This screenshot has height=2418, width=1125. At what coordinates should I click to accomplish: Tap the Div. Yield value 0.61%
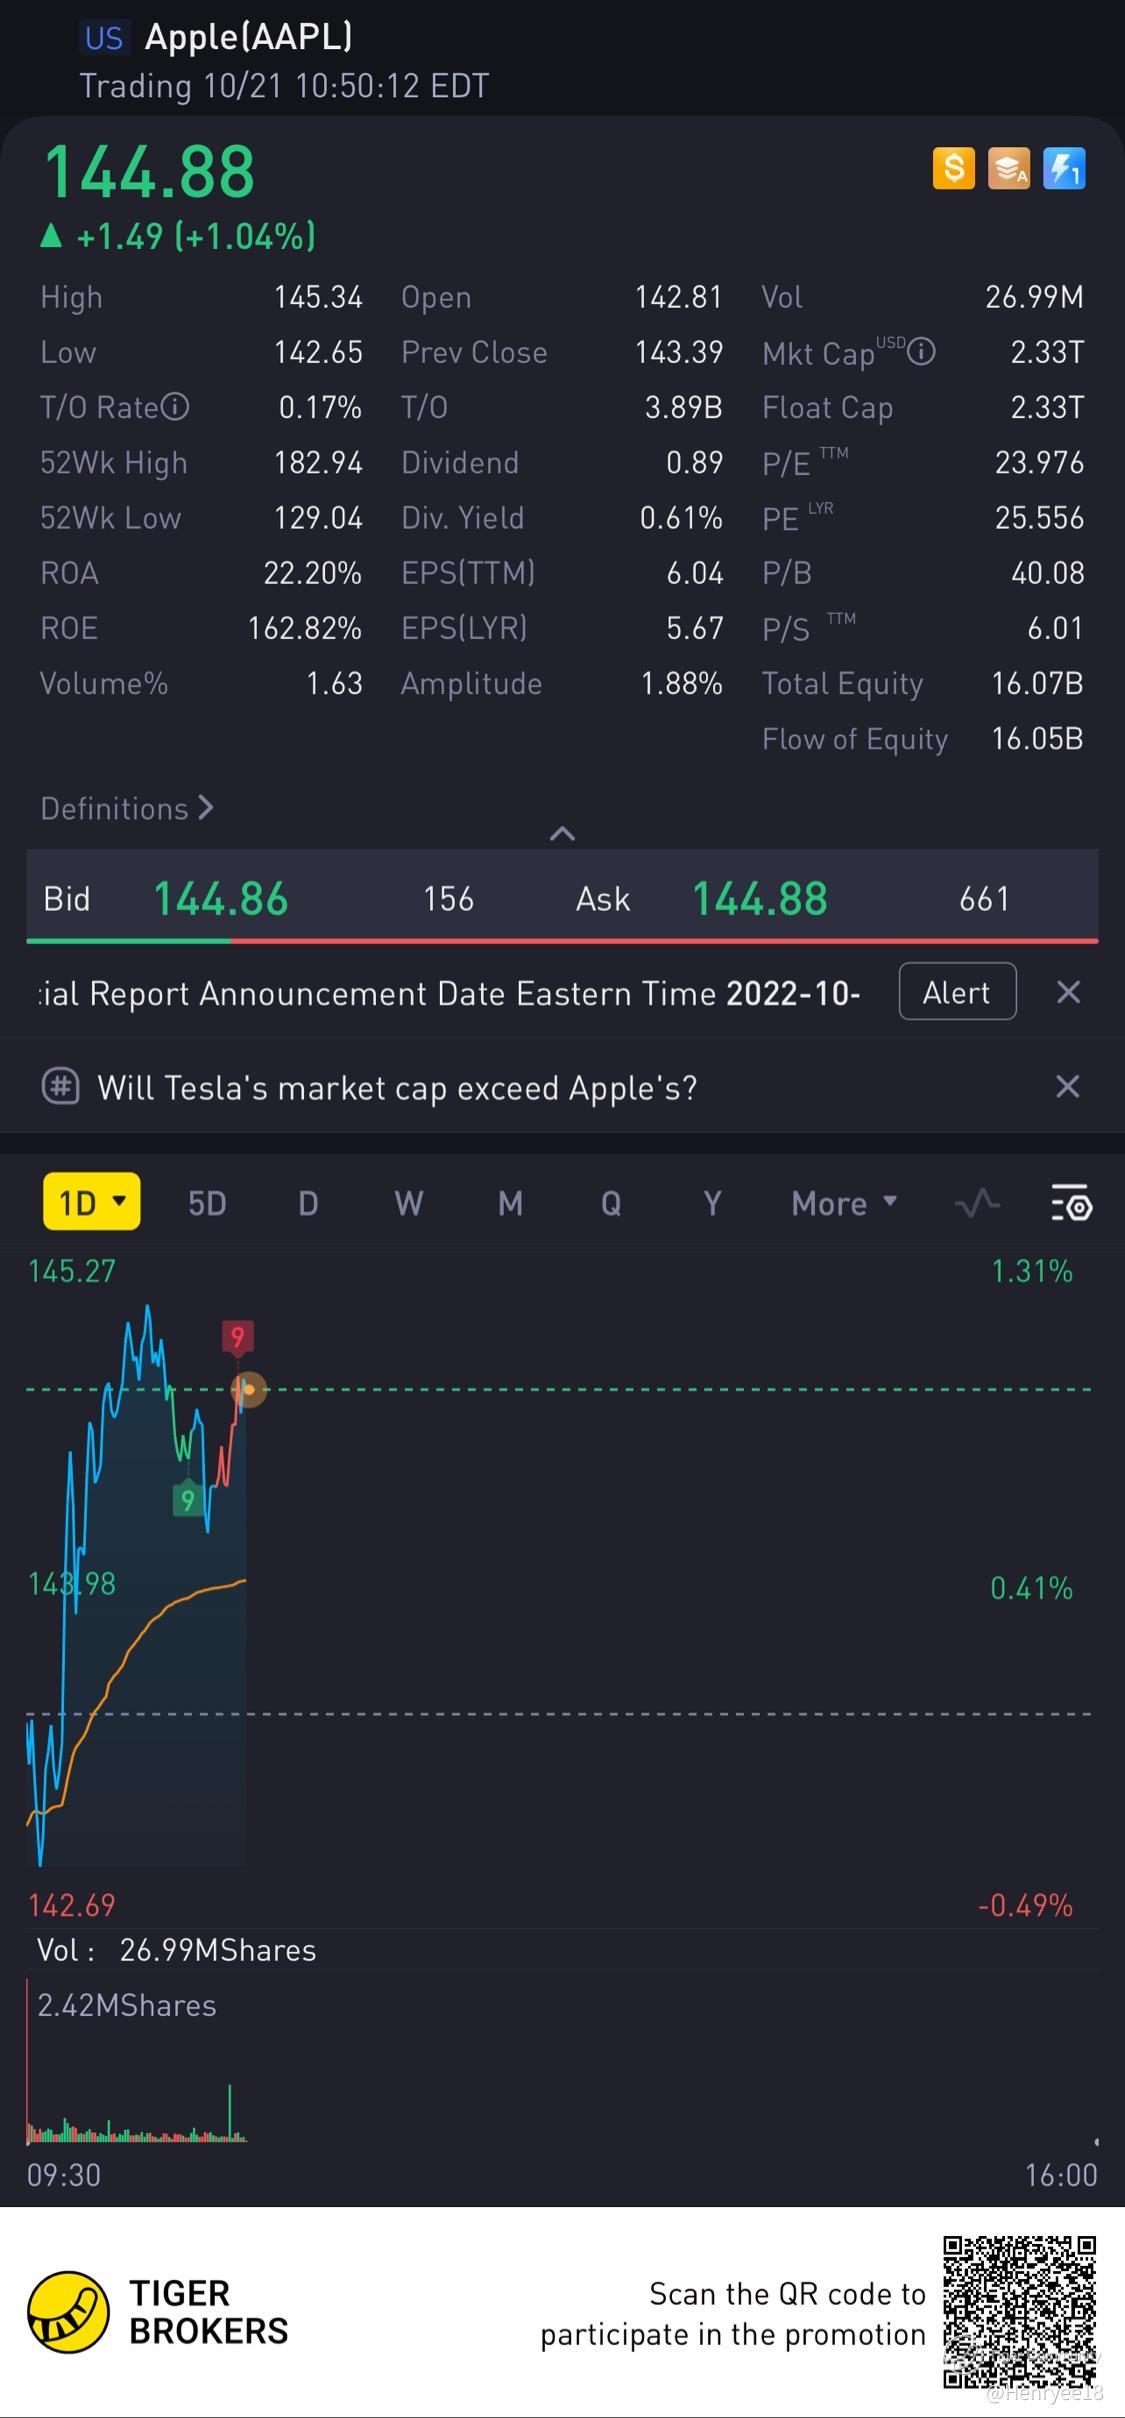(681, 517)
